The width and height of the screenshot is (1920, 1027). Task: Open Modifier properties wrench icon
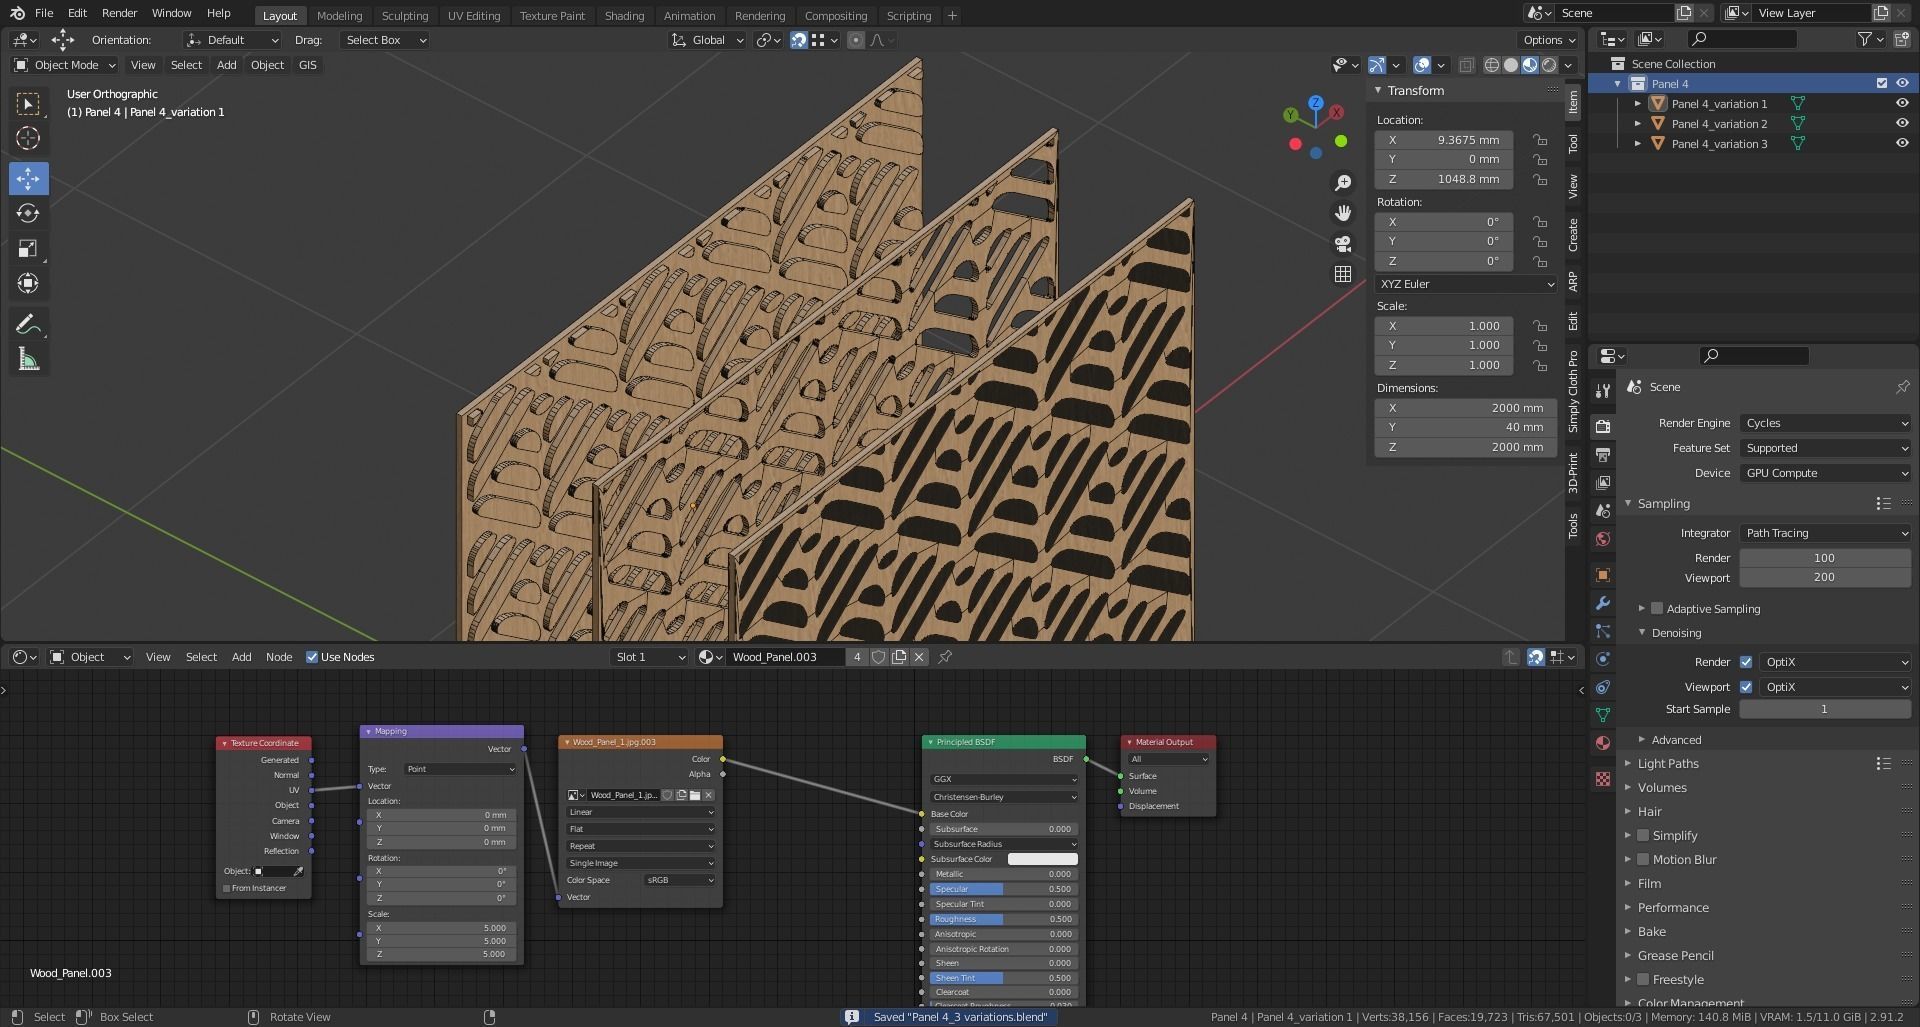pos(1603,603)
